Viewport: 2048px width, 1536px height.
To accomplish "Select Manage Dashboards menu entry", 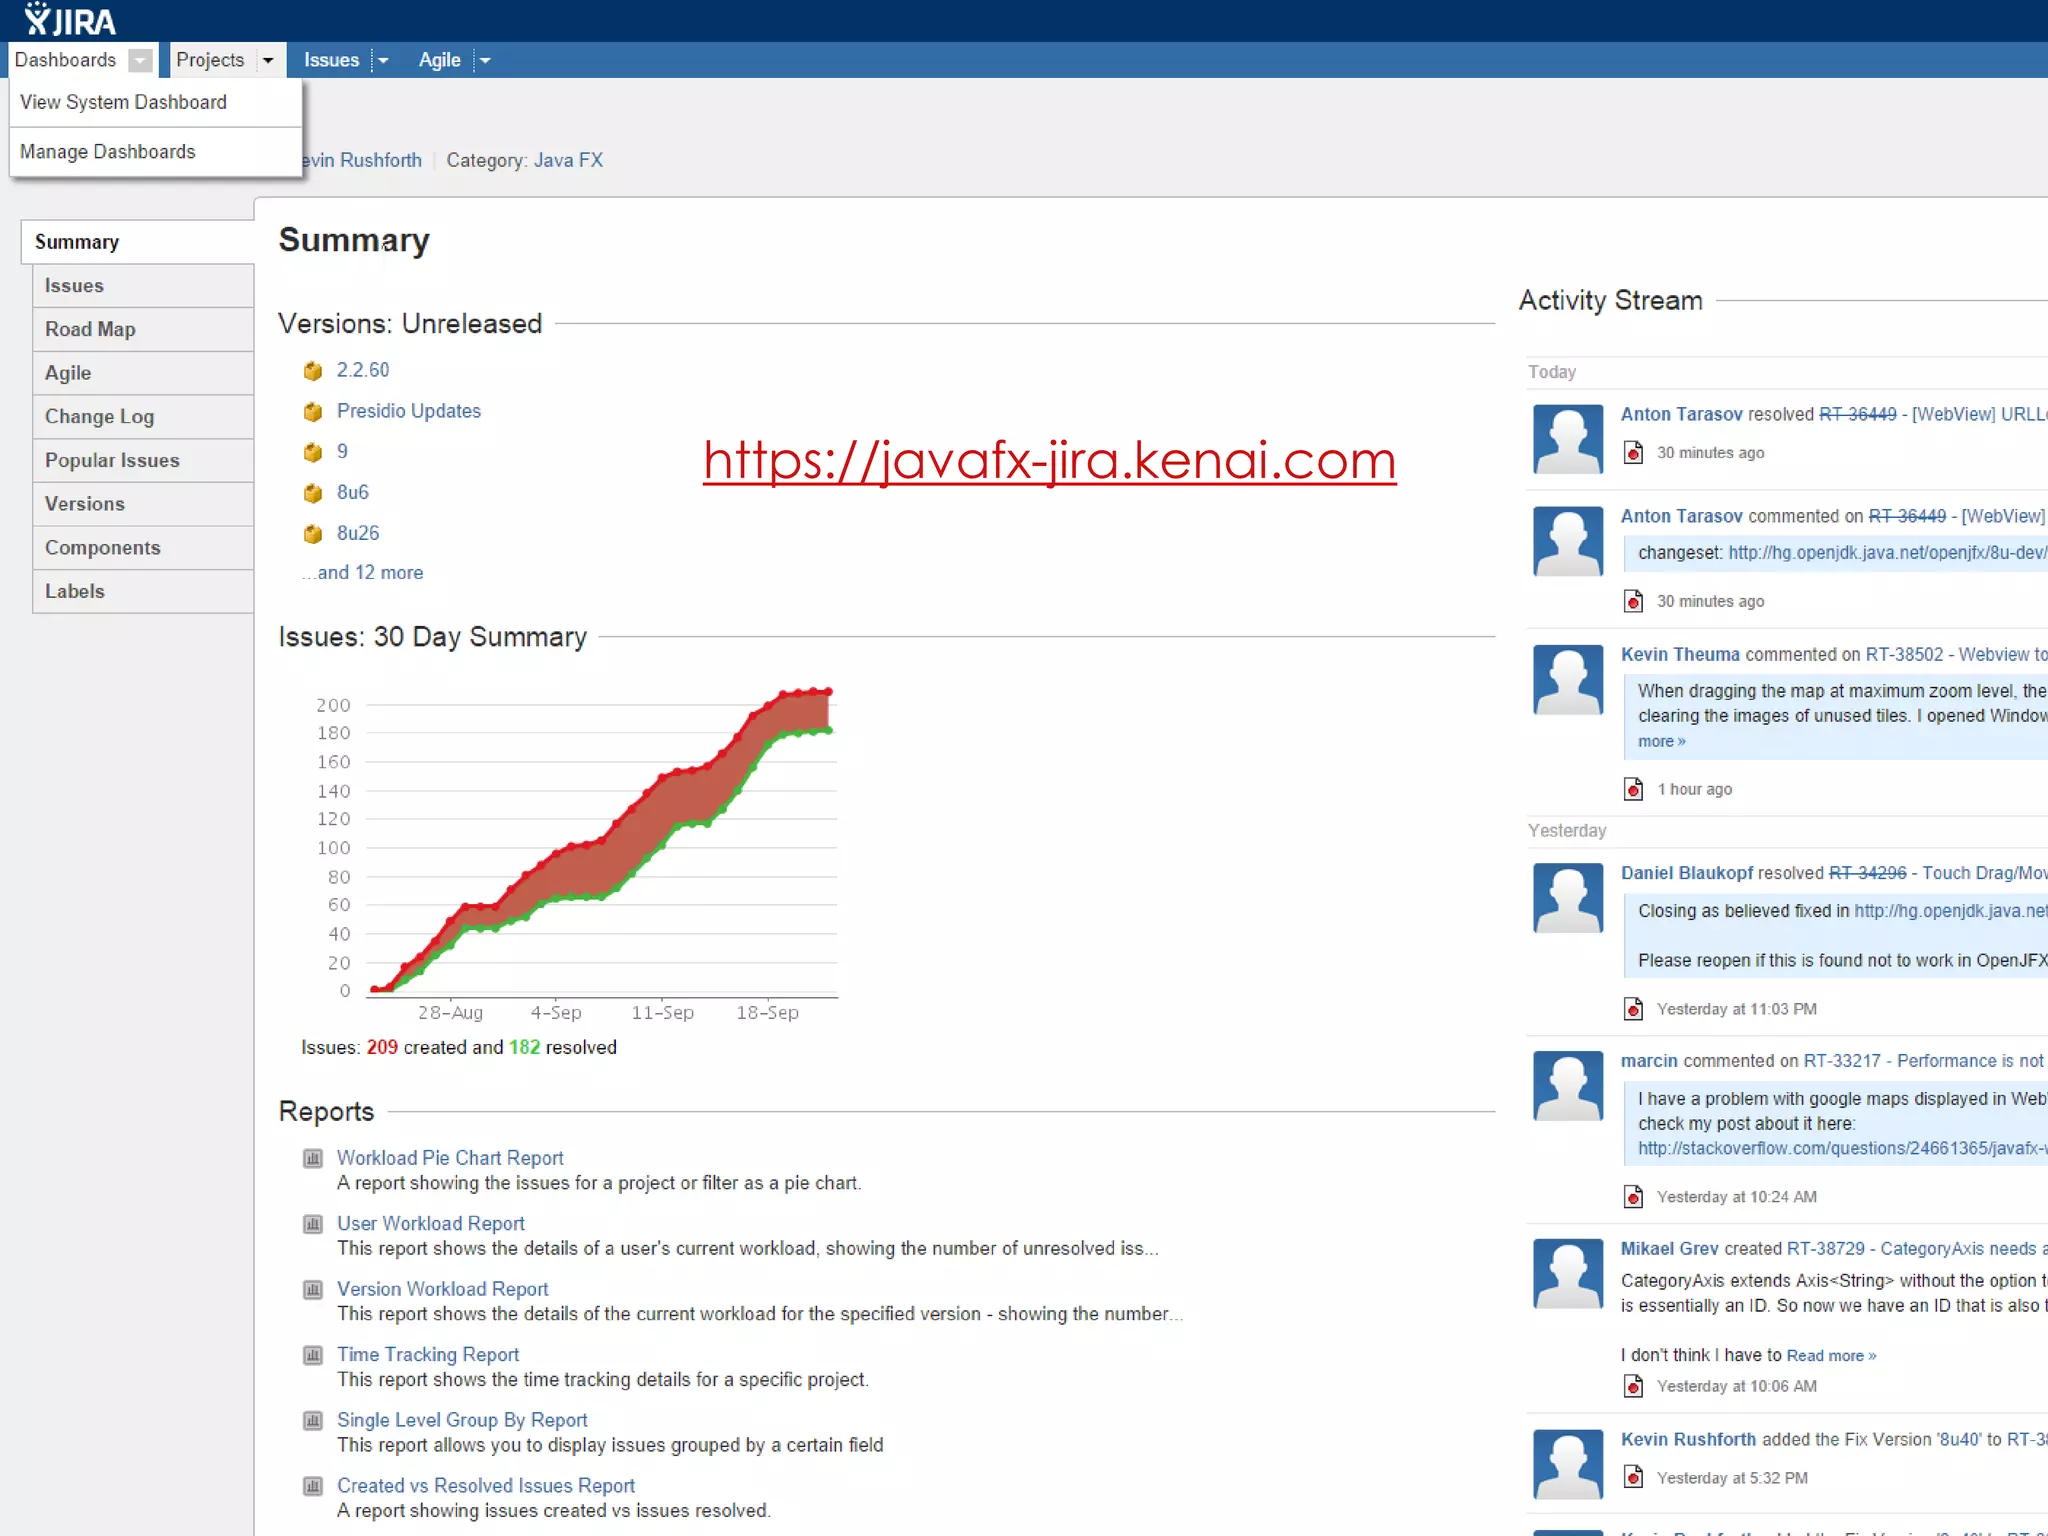I will click(108, 152).
